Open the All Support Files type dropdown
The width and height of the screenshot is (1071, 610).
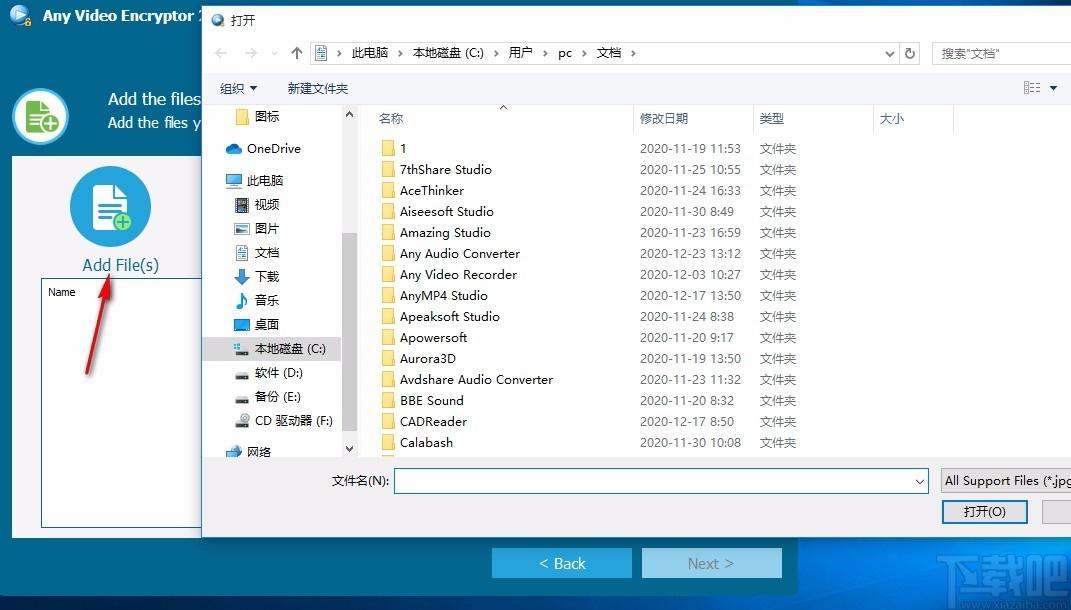(1005, 481)
